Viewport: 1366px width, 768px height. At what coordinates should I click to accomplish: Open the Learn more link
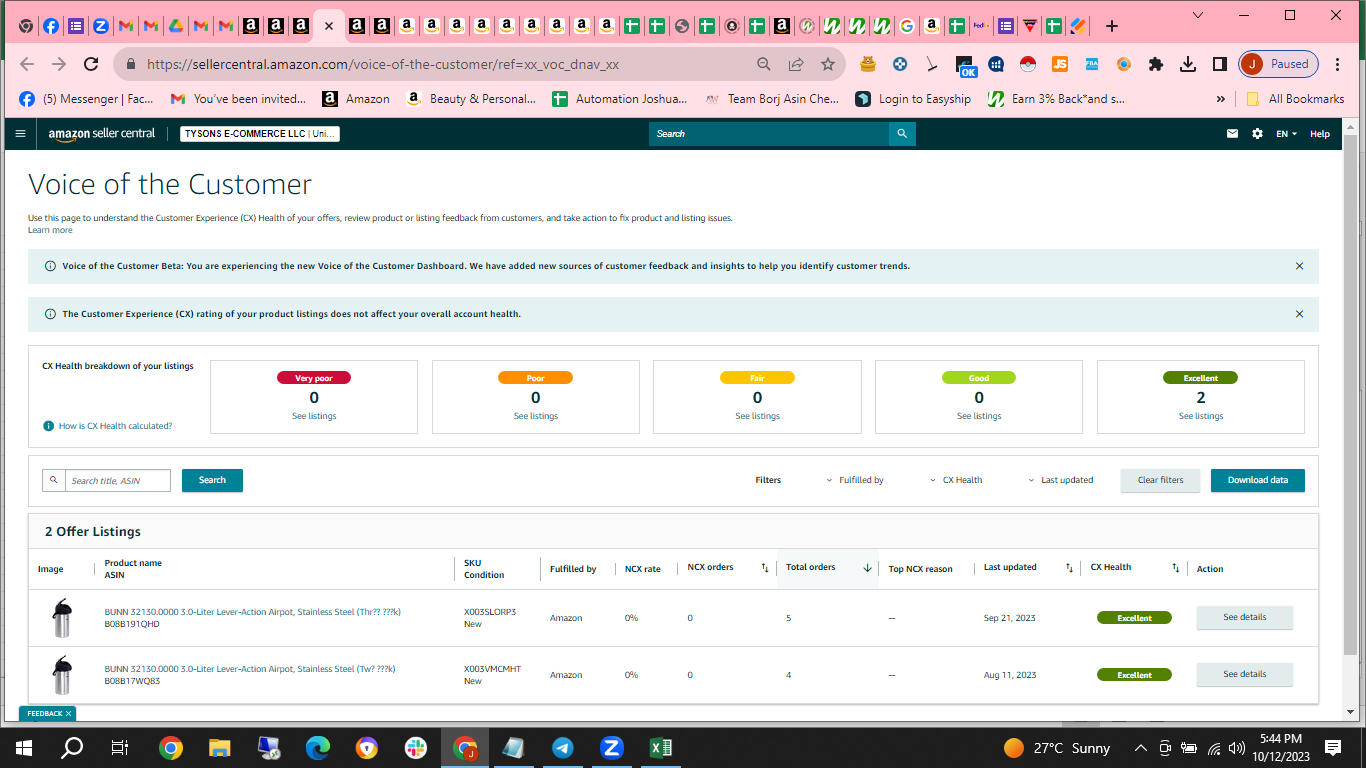coord(50,230)
